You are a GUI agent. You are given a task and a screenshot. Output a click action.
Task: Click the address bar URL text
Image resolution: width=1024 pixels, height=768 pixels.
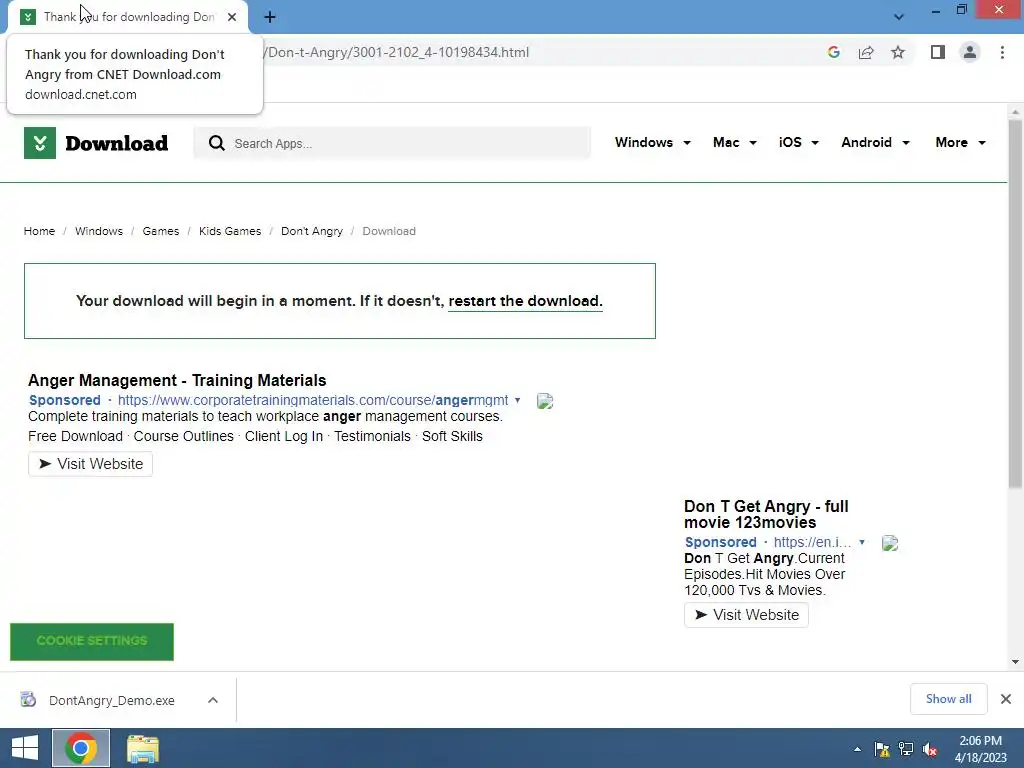point(396,52)
